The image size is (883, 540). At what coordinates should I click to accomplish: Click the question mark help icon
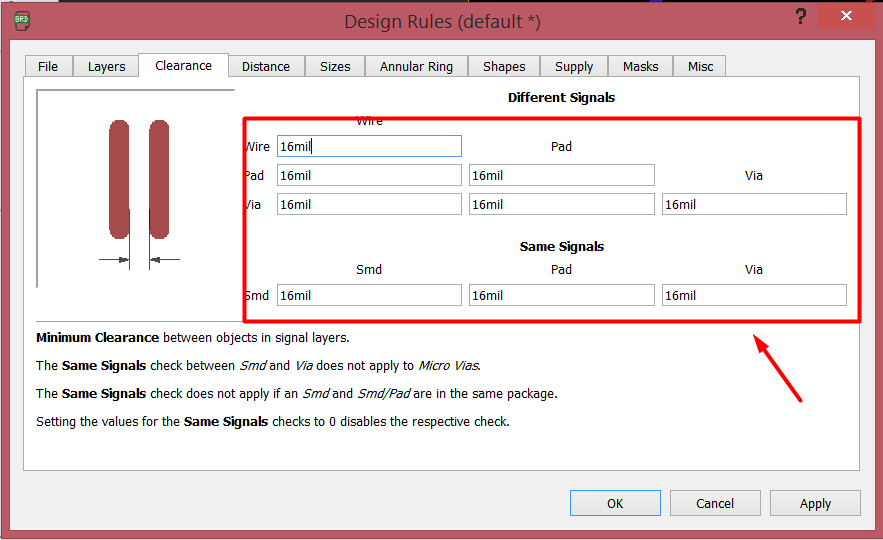[801, 17]
